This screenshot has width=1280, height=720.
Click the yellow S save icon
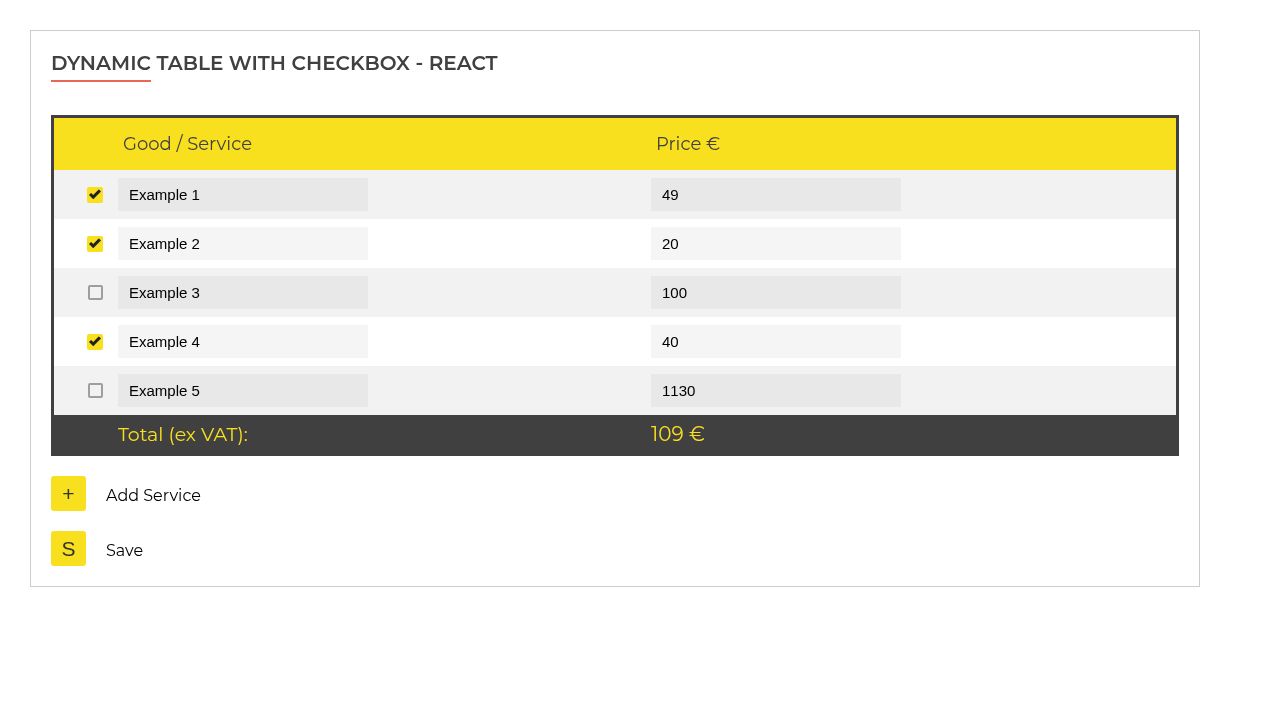click(x=68, y=548)
